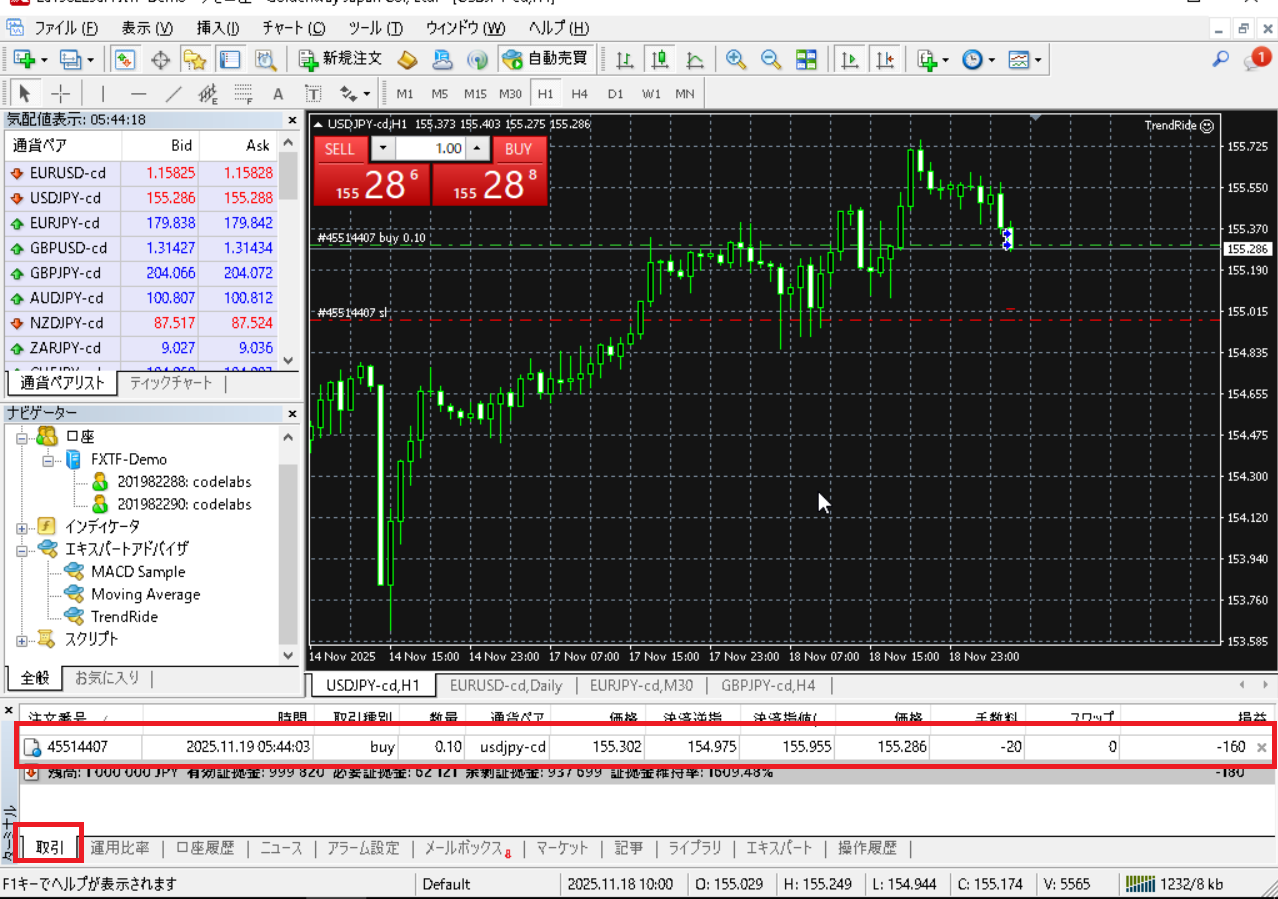Screen dimensions: 1278x899
Task: Click the tile windows icon
Action: tap(806, 60)
